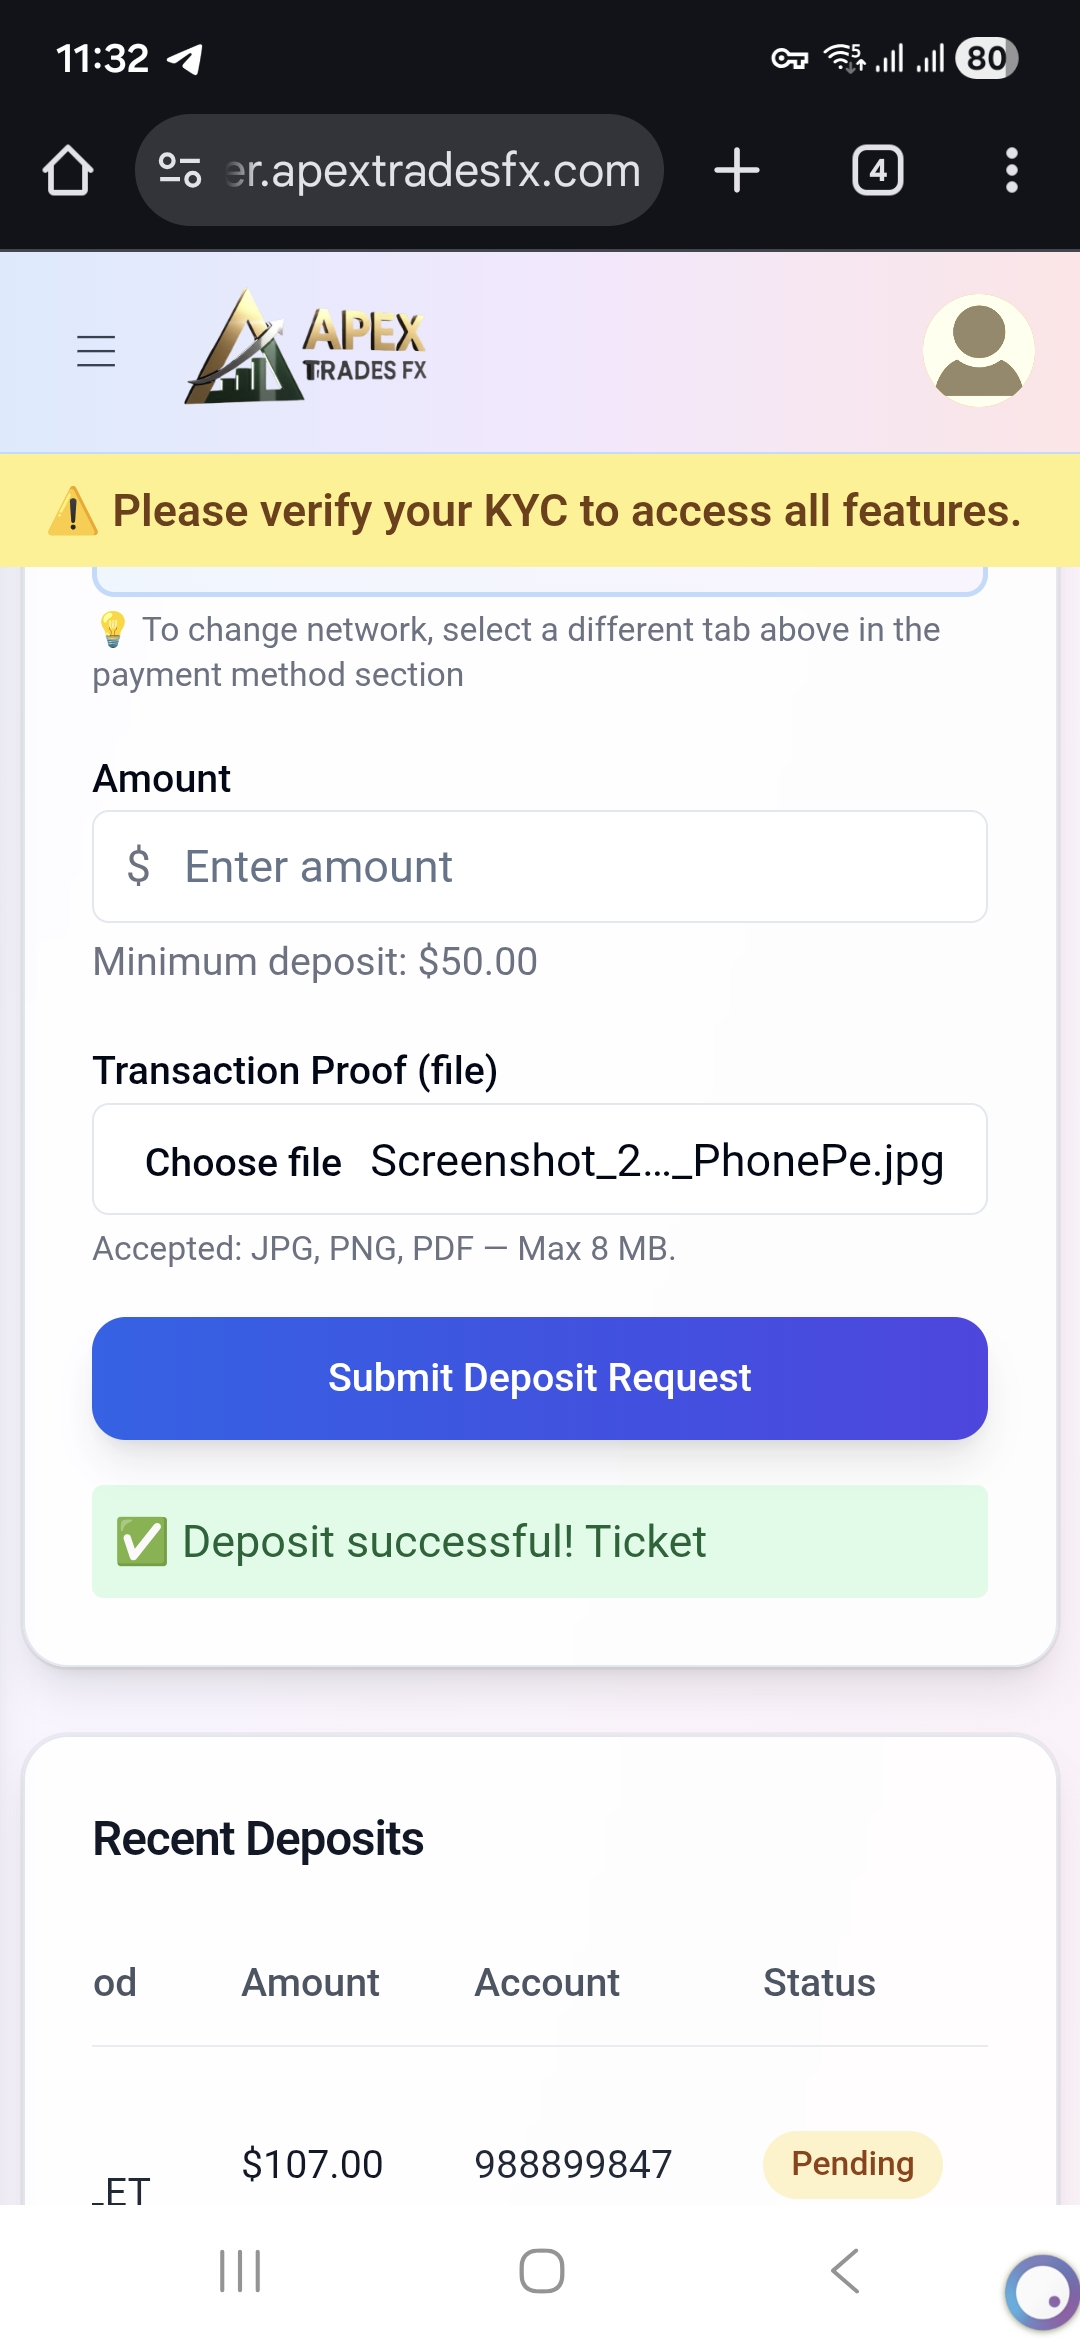The image size is (1080, 2340).
Task: Select the apextradesfx.com address bar
Action: [432, 170]
